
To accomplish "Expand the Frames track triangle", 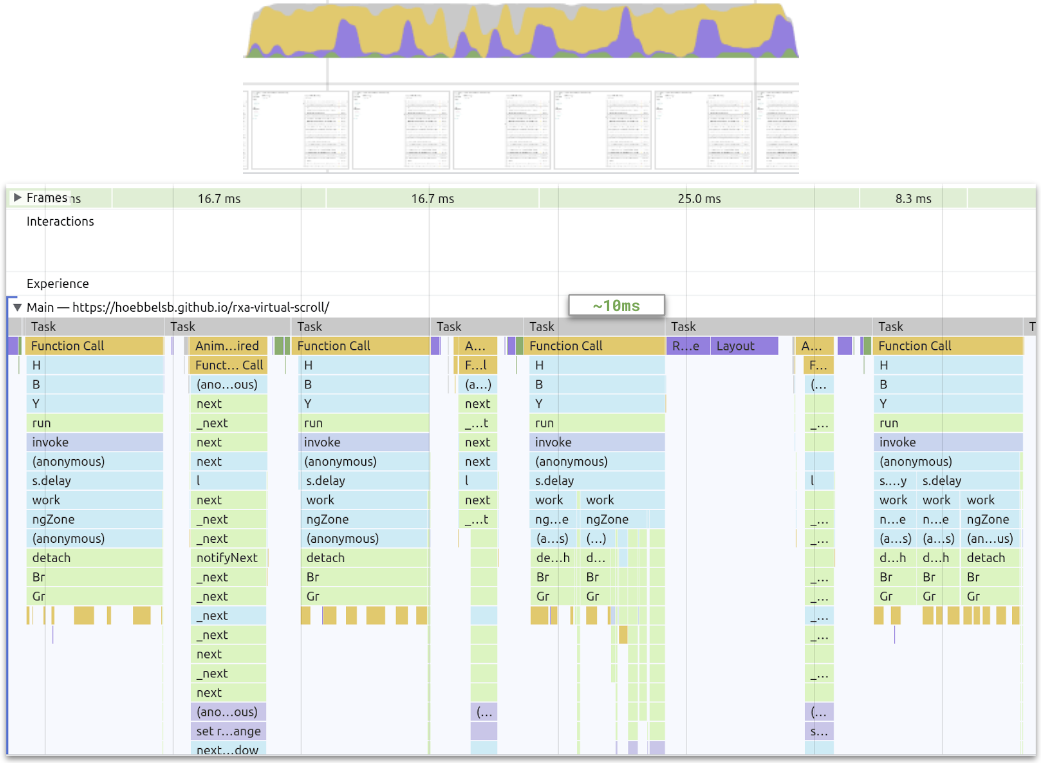I will 17,198.
